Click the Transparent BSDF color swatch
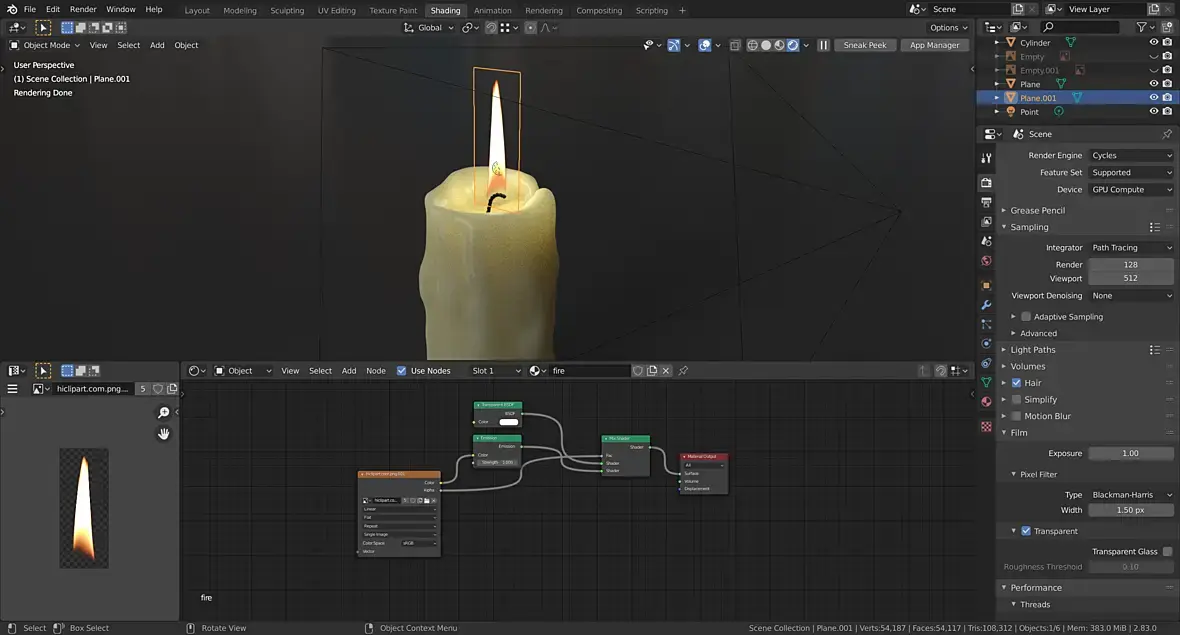The image size is (1180, 635). [509, 422]
